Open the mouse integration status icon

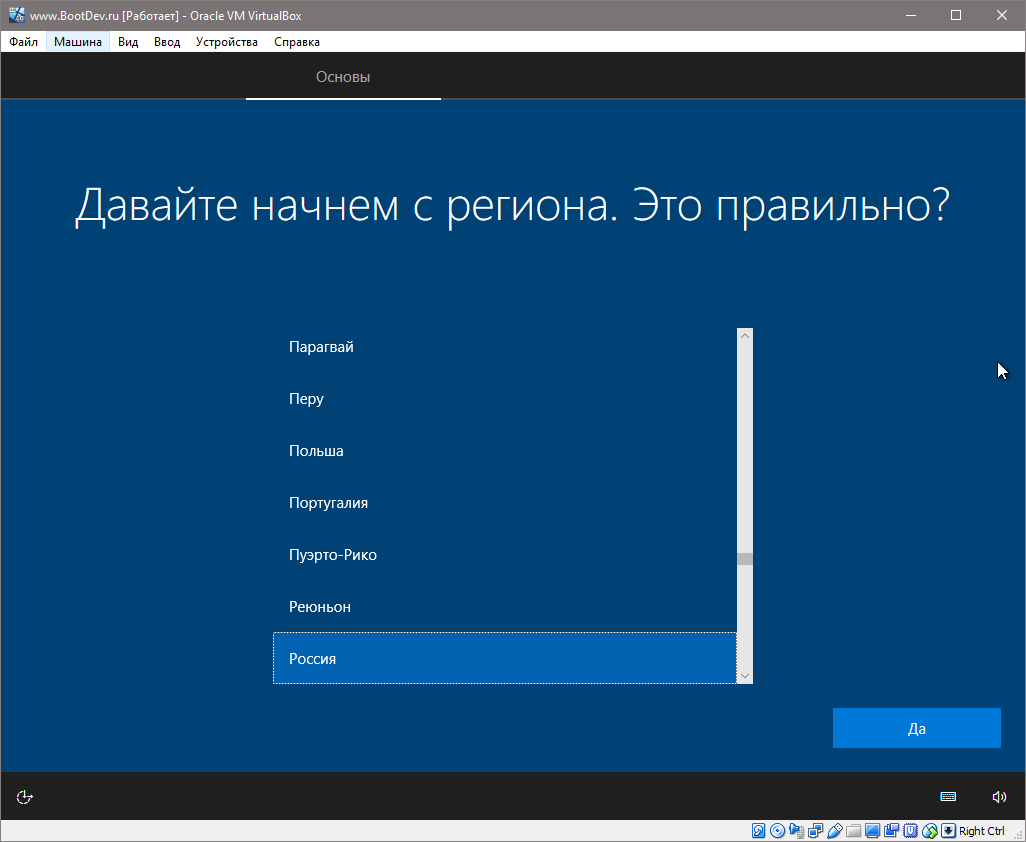coord(930,831)
